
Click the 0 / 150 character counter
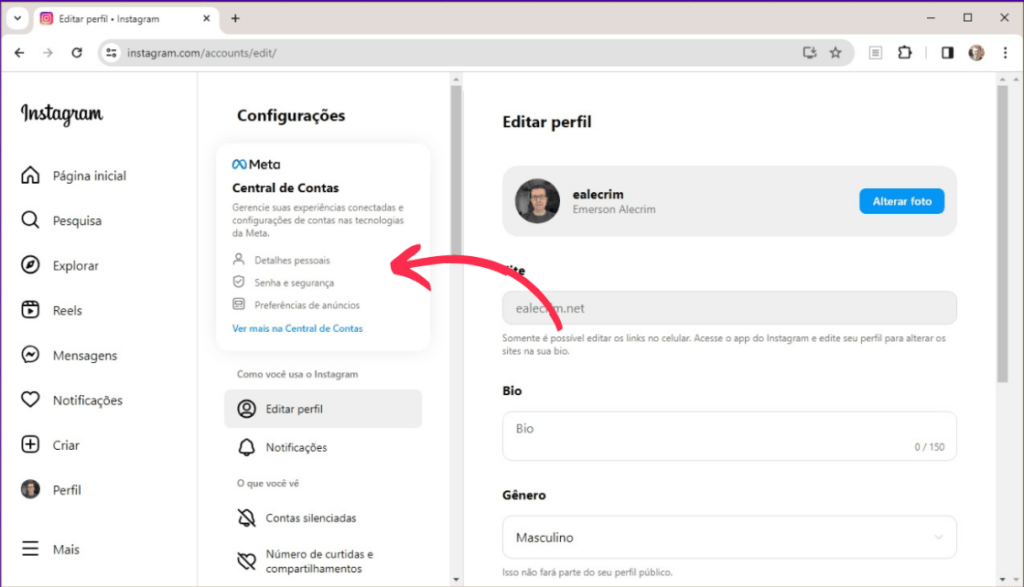[929, 447]
